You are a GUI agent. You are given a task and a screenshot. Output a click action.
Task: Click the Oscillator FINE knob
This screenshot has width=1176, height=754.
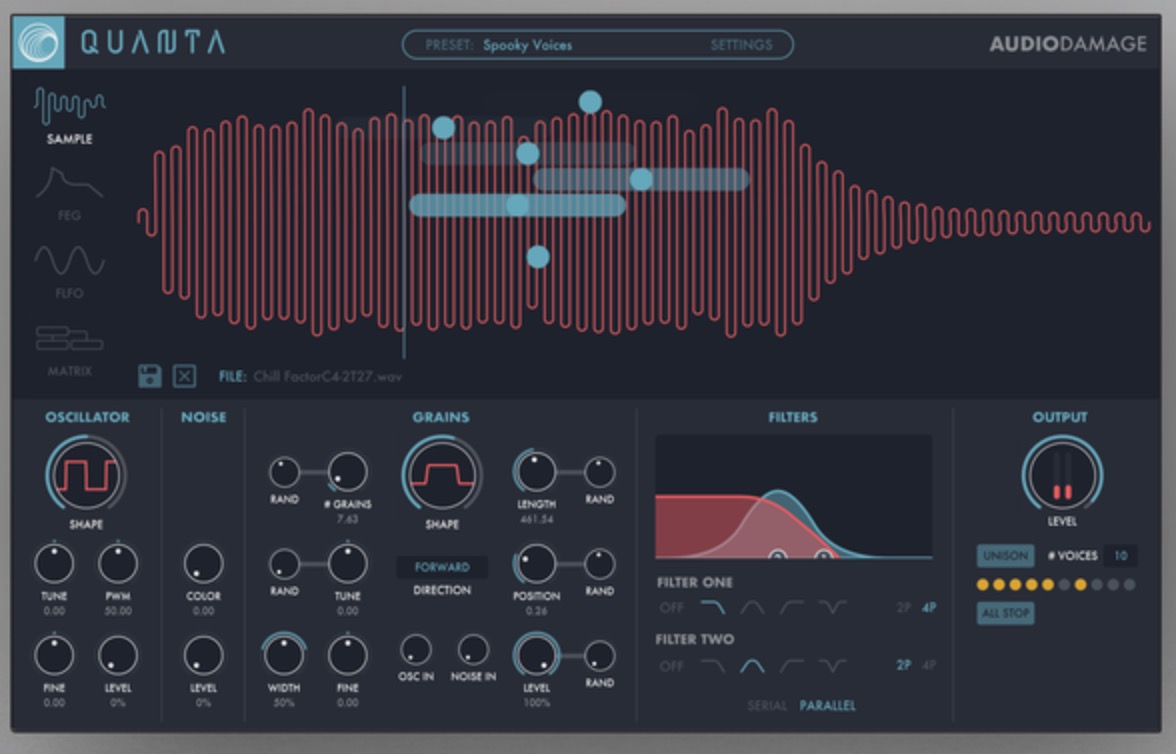point(54,656)
